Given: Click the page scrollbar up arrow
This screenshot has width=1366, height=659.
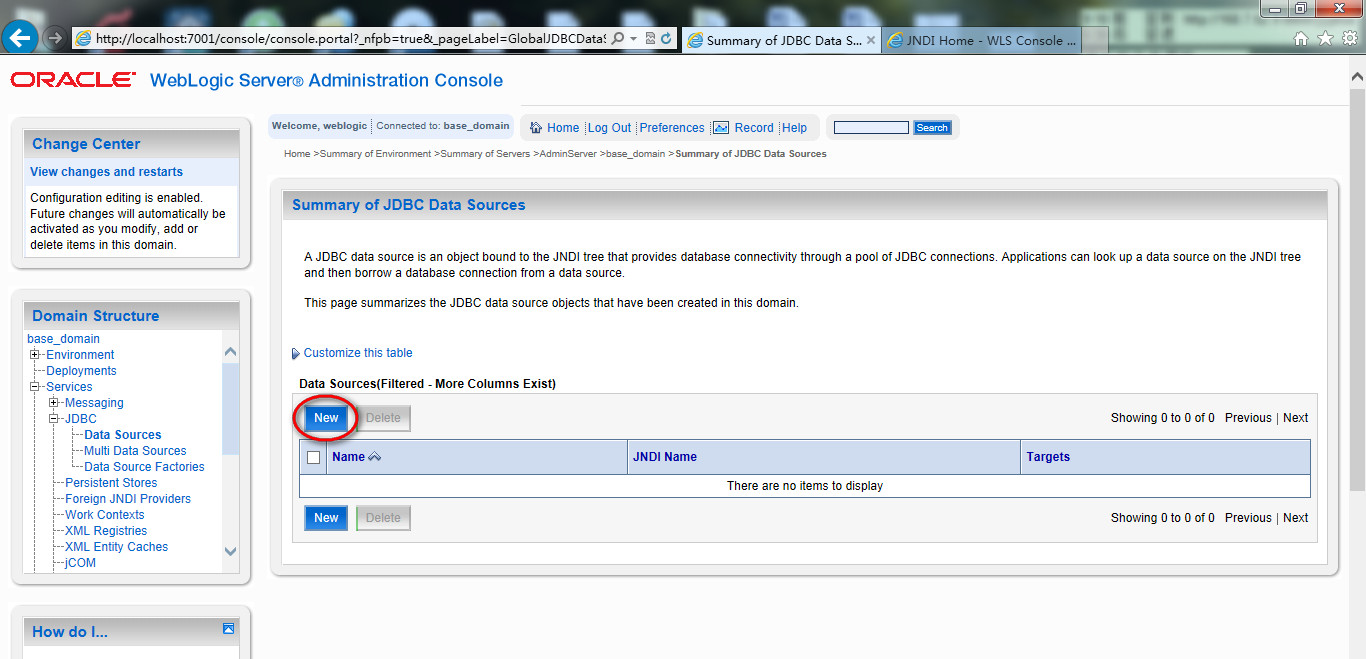Looking at the screenshot, I should (1357, 77).
